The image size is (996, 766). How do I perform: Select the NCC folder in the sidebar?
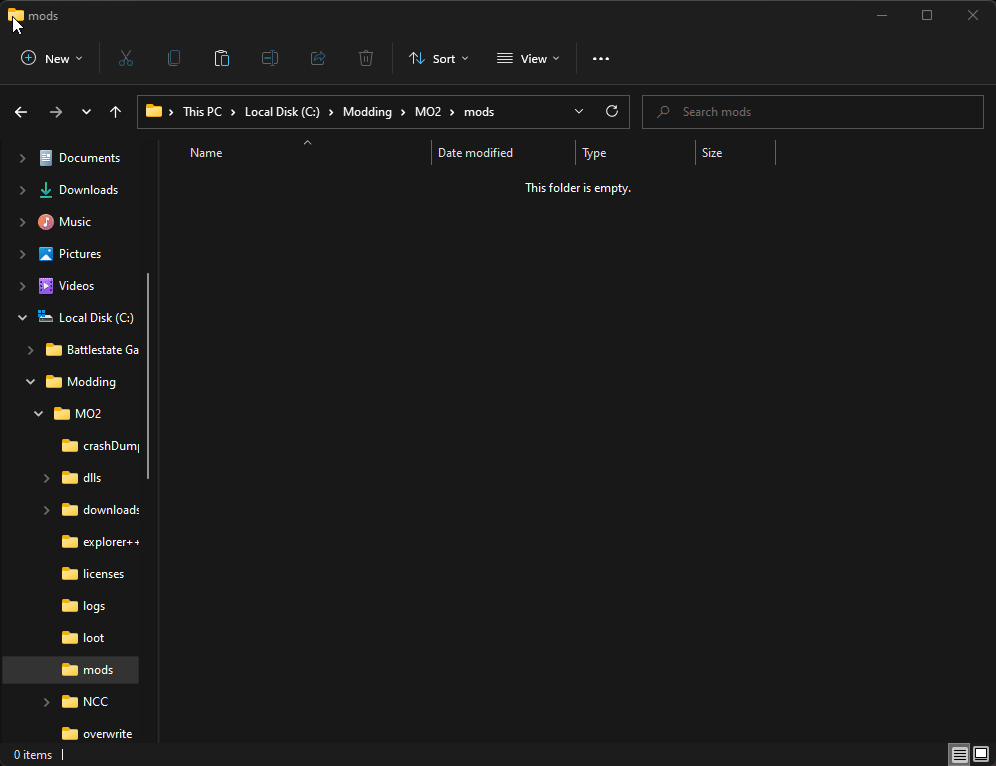point(93,701)
